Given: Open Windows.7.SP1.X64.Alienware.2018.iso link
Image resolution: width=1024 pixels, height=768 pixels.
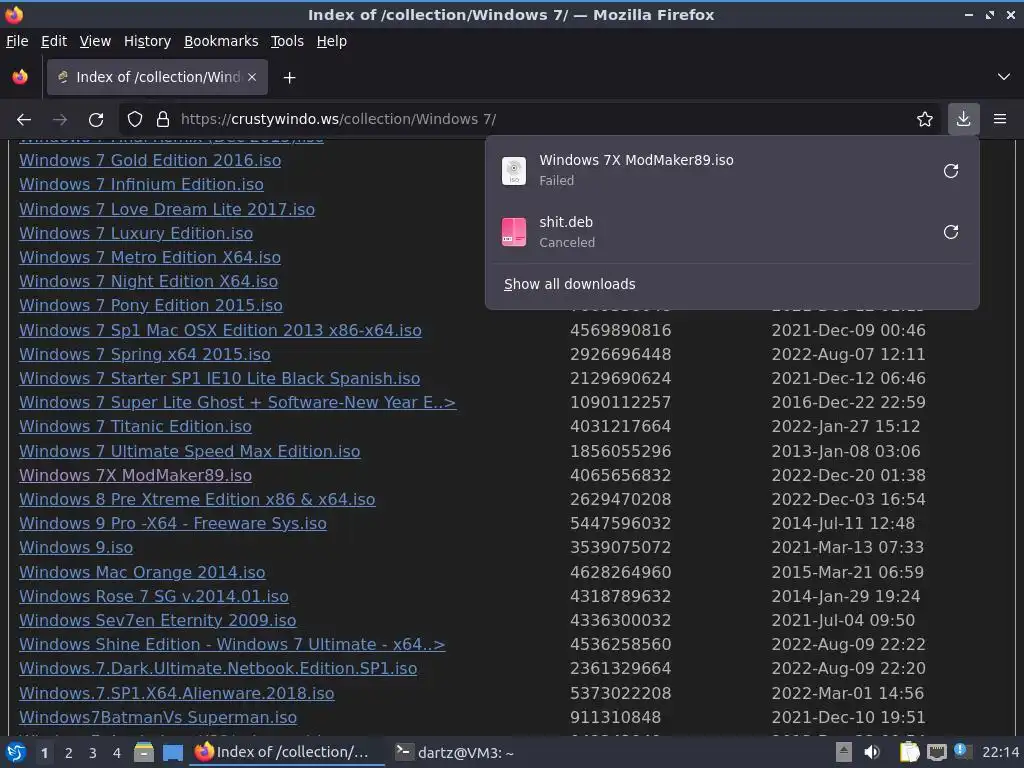Looking at the screenshot, I should pos(177,694).
